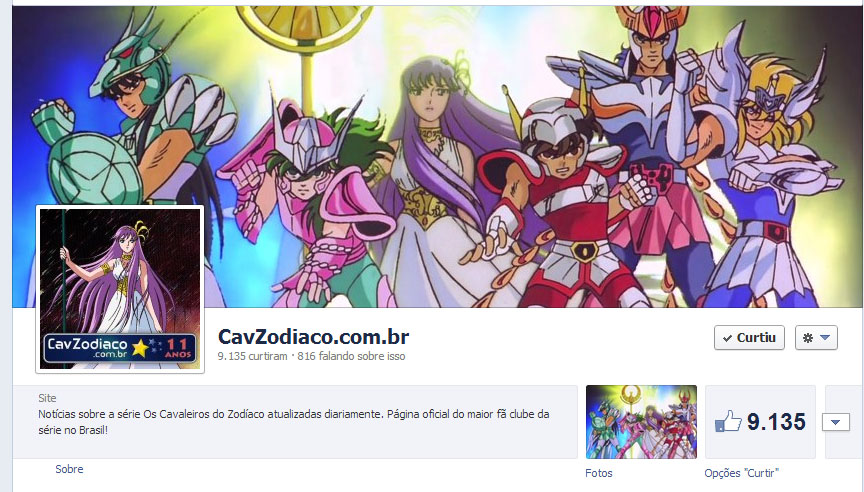
Task: Click the Site description text box
Action: click(295, 422)
